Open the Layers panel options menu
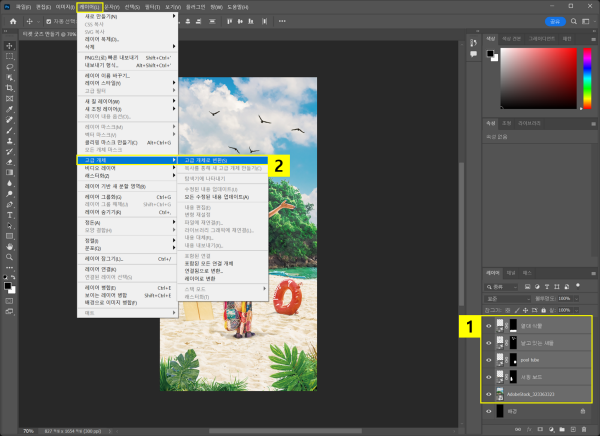 tap(593, 273)
